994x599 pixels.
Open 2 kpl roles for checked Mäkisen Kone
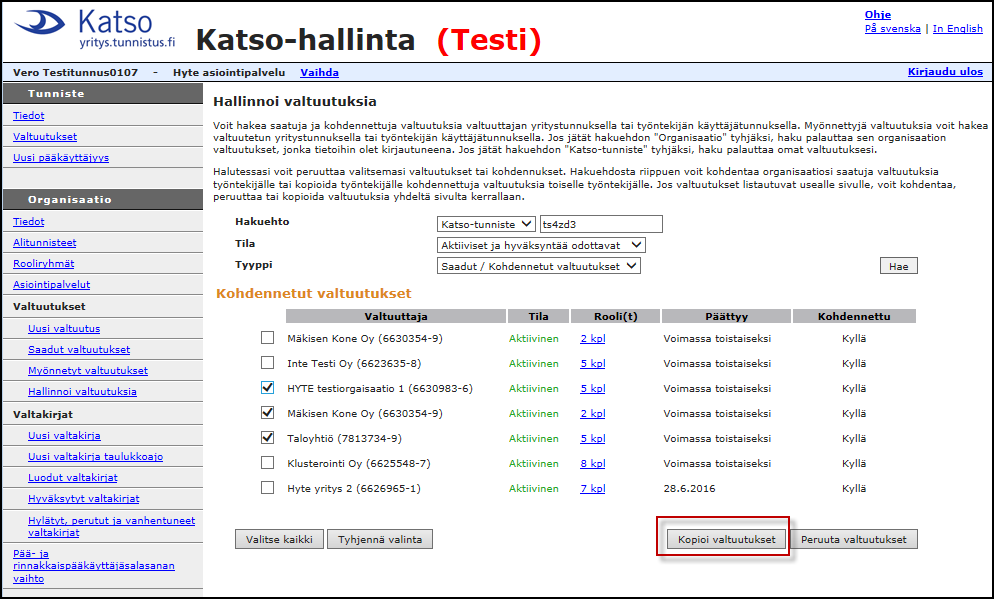593,413
